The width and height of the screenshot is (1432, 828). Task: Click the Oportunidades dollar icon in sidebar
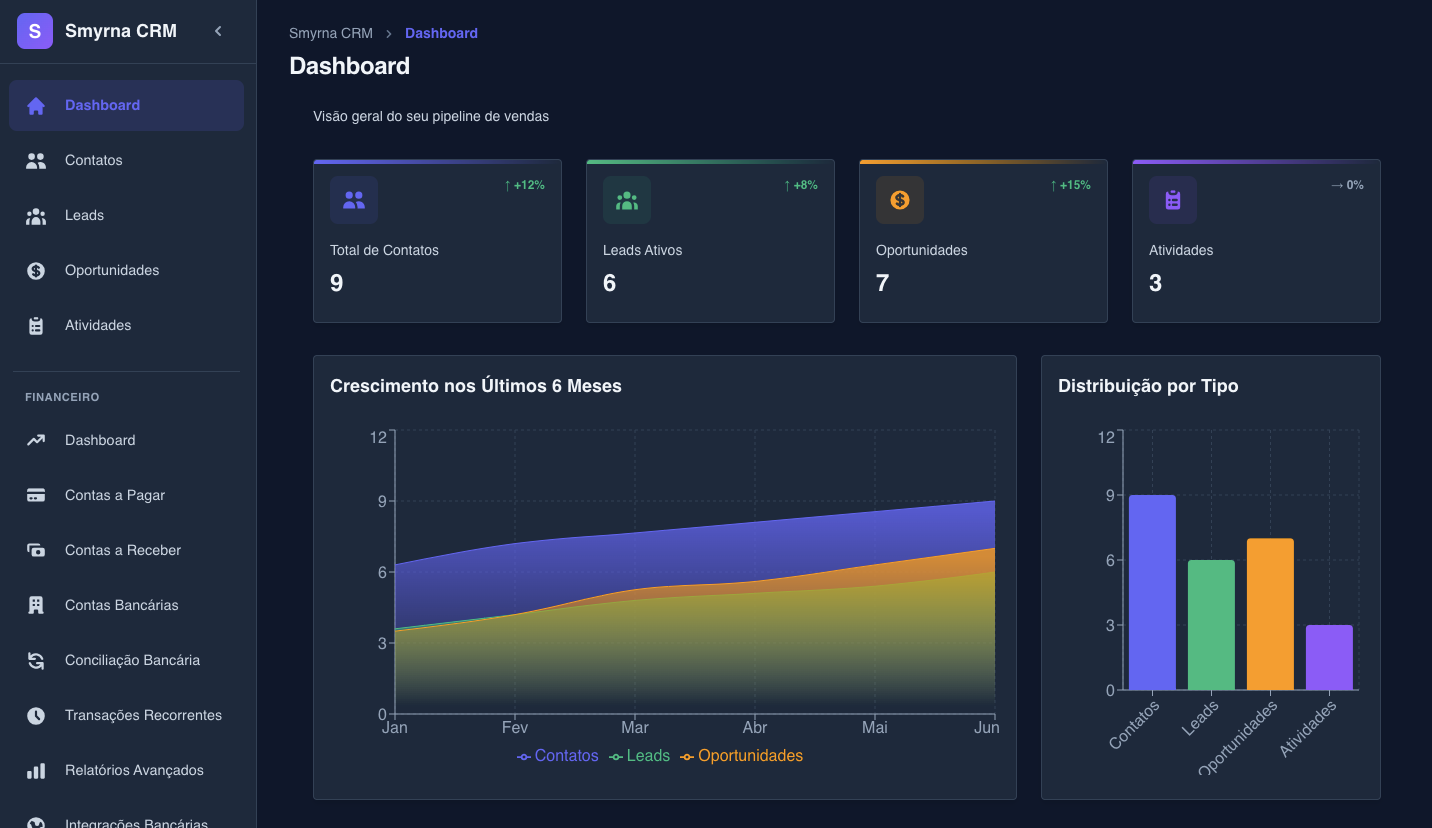point(36,271)
